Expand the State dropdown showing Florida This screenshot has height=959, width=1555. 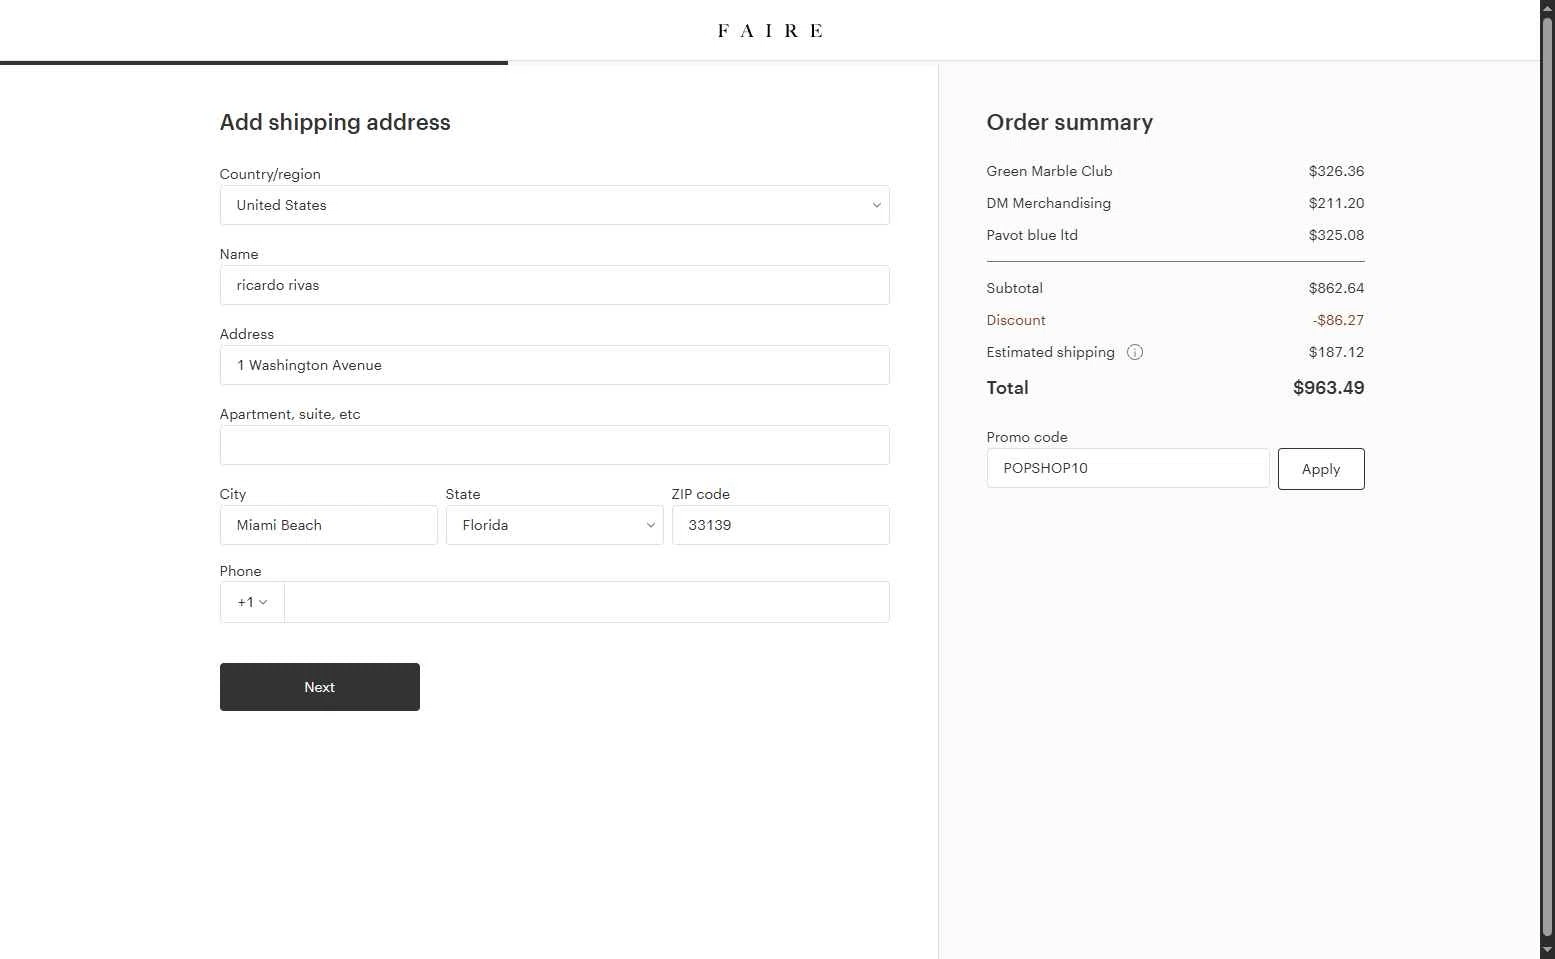tap(554, 525)
